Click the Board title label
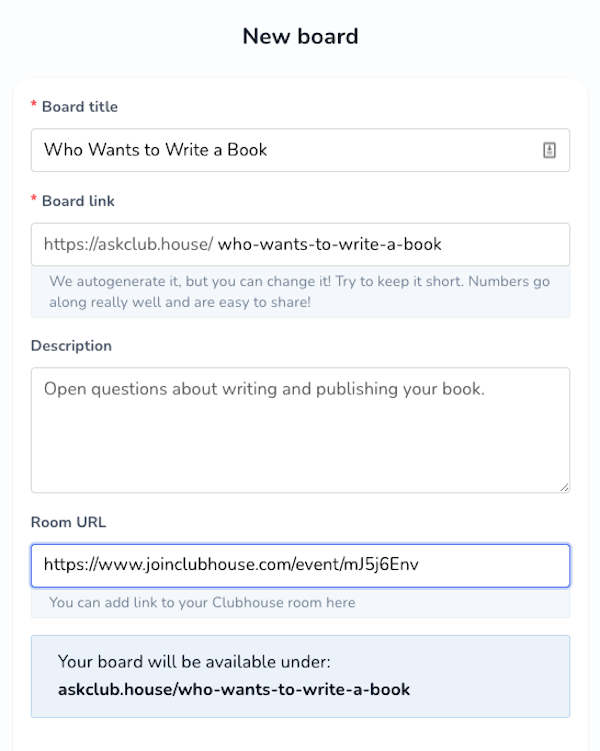This screenshot has width=600, height=751. click(x=80, y=106)
